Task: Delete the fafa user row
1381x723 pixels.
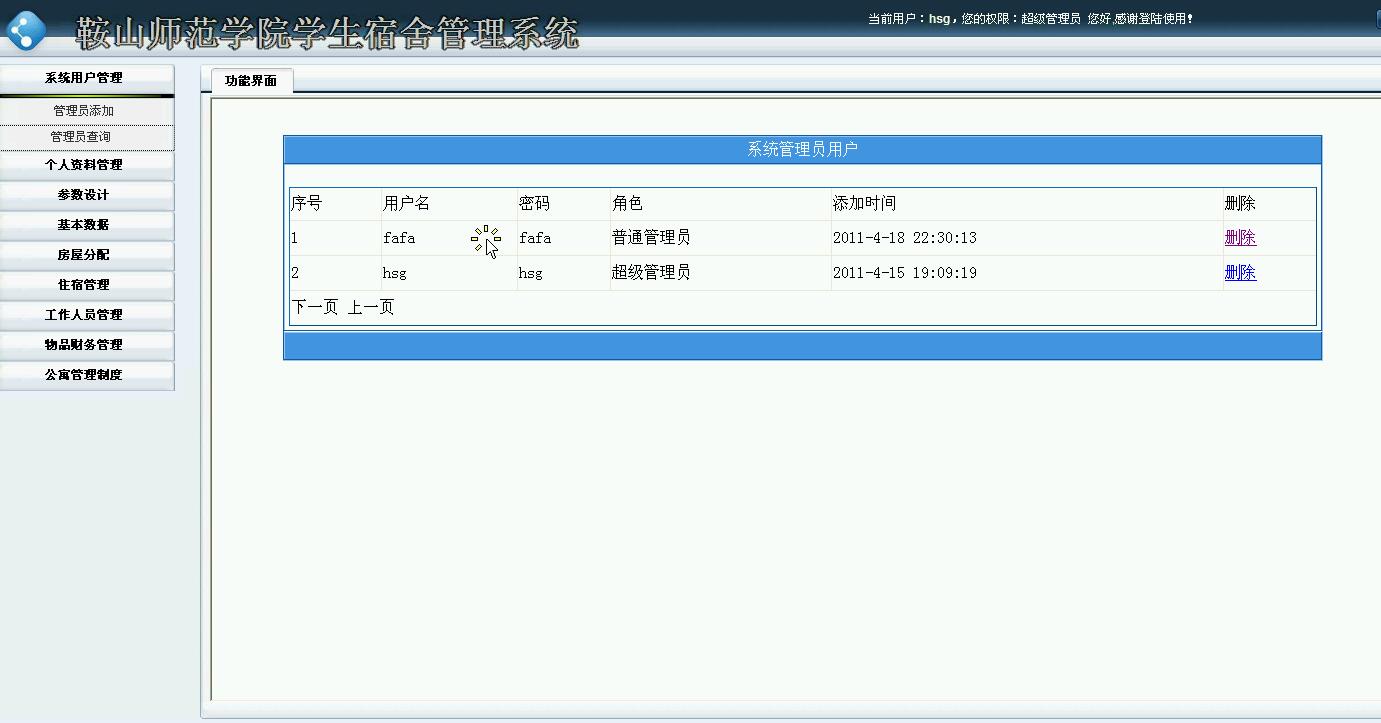Action: click(1240, 238)
